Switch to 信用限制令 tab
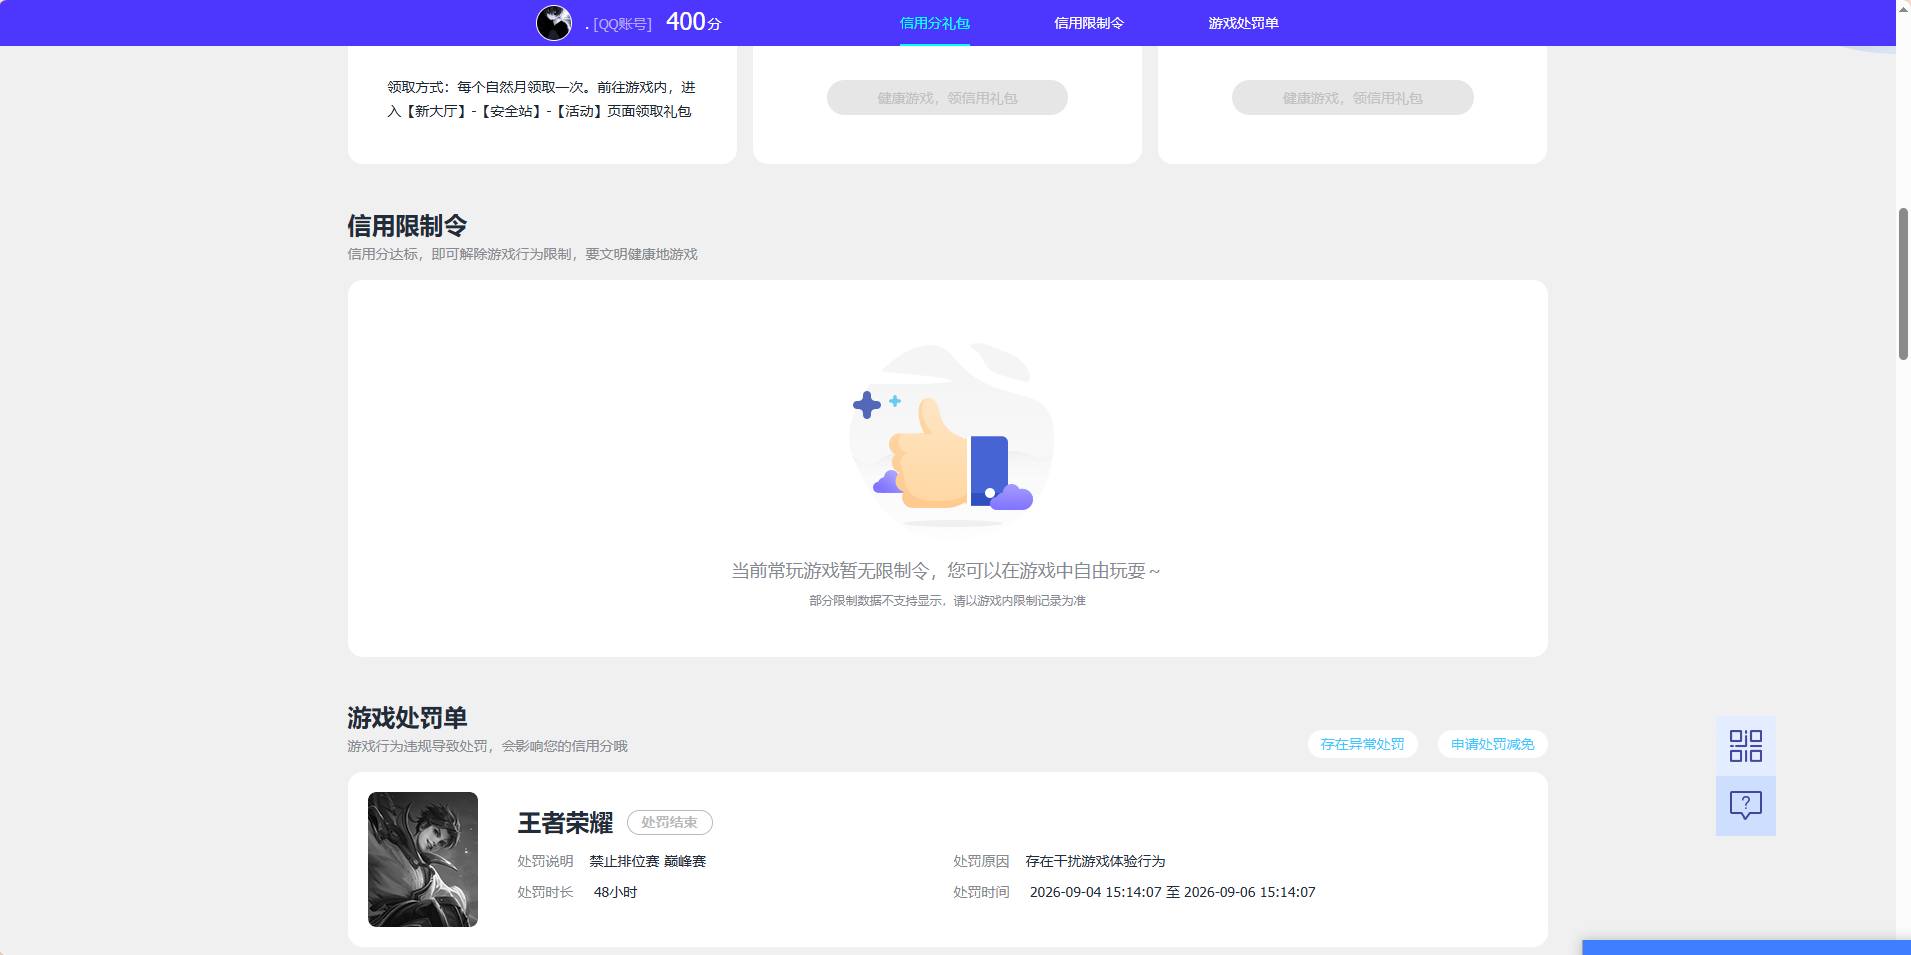This screenshot has height=955, width=1911. click(1089, 23)
